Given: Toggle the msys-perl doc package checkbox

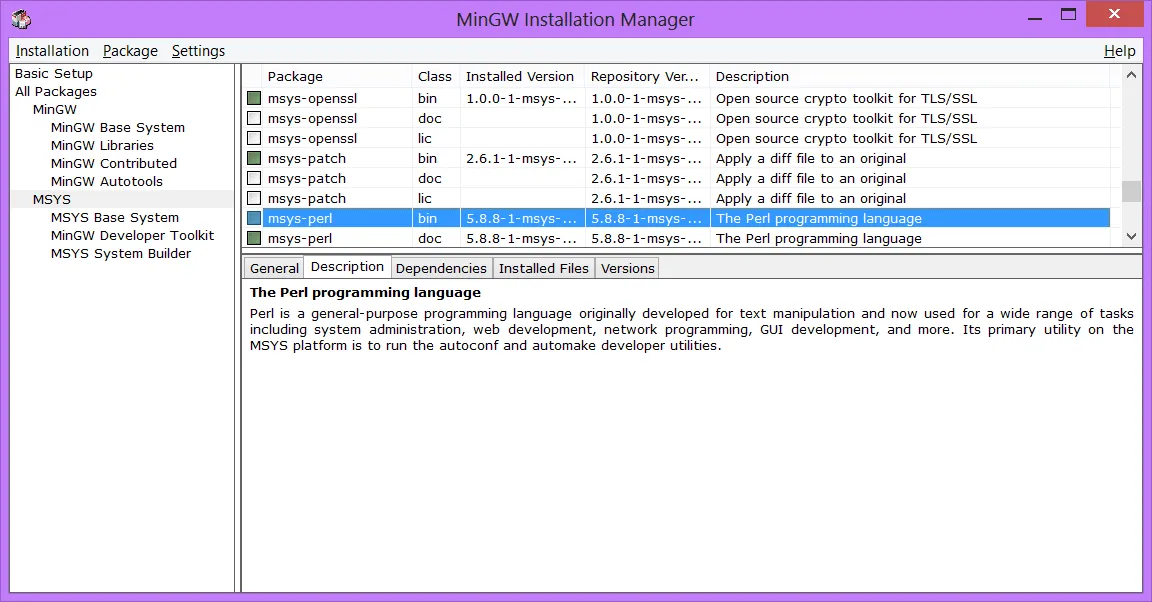Looking at the screenshot, I should point(254,237).
